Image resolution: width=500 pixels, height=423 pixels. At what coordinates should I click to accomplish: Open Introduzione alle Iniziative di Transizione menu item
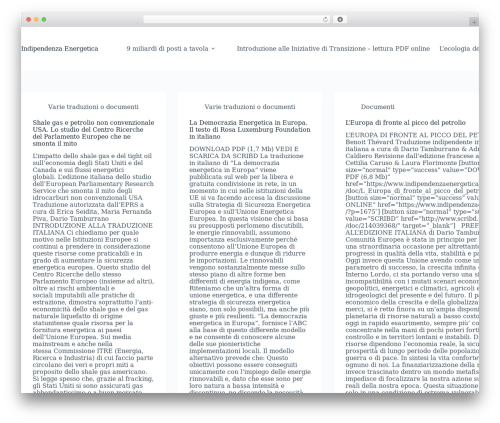(333, 49)
